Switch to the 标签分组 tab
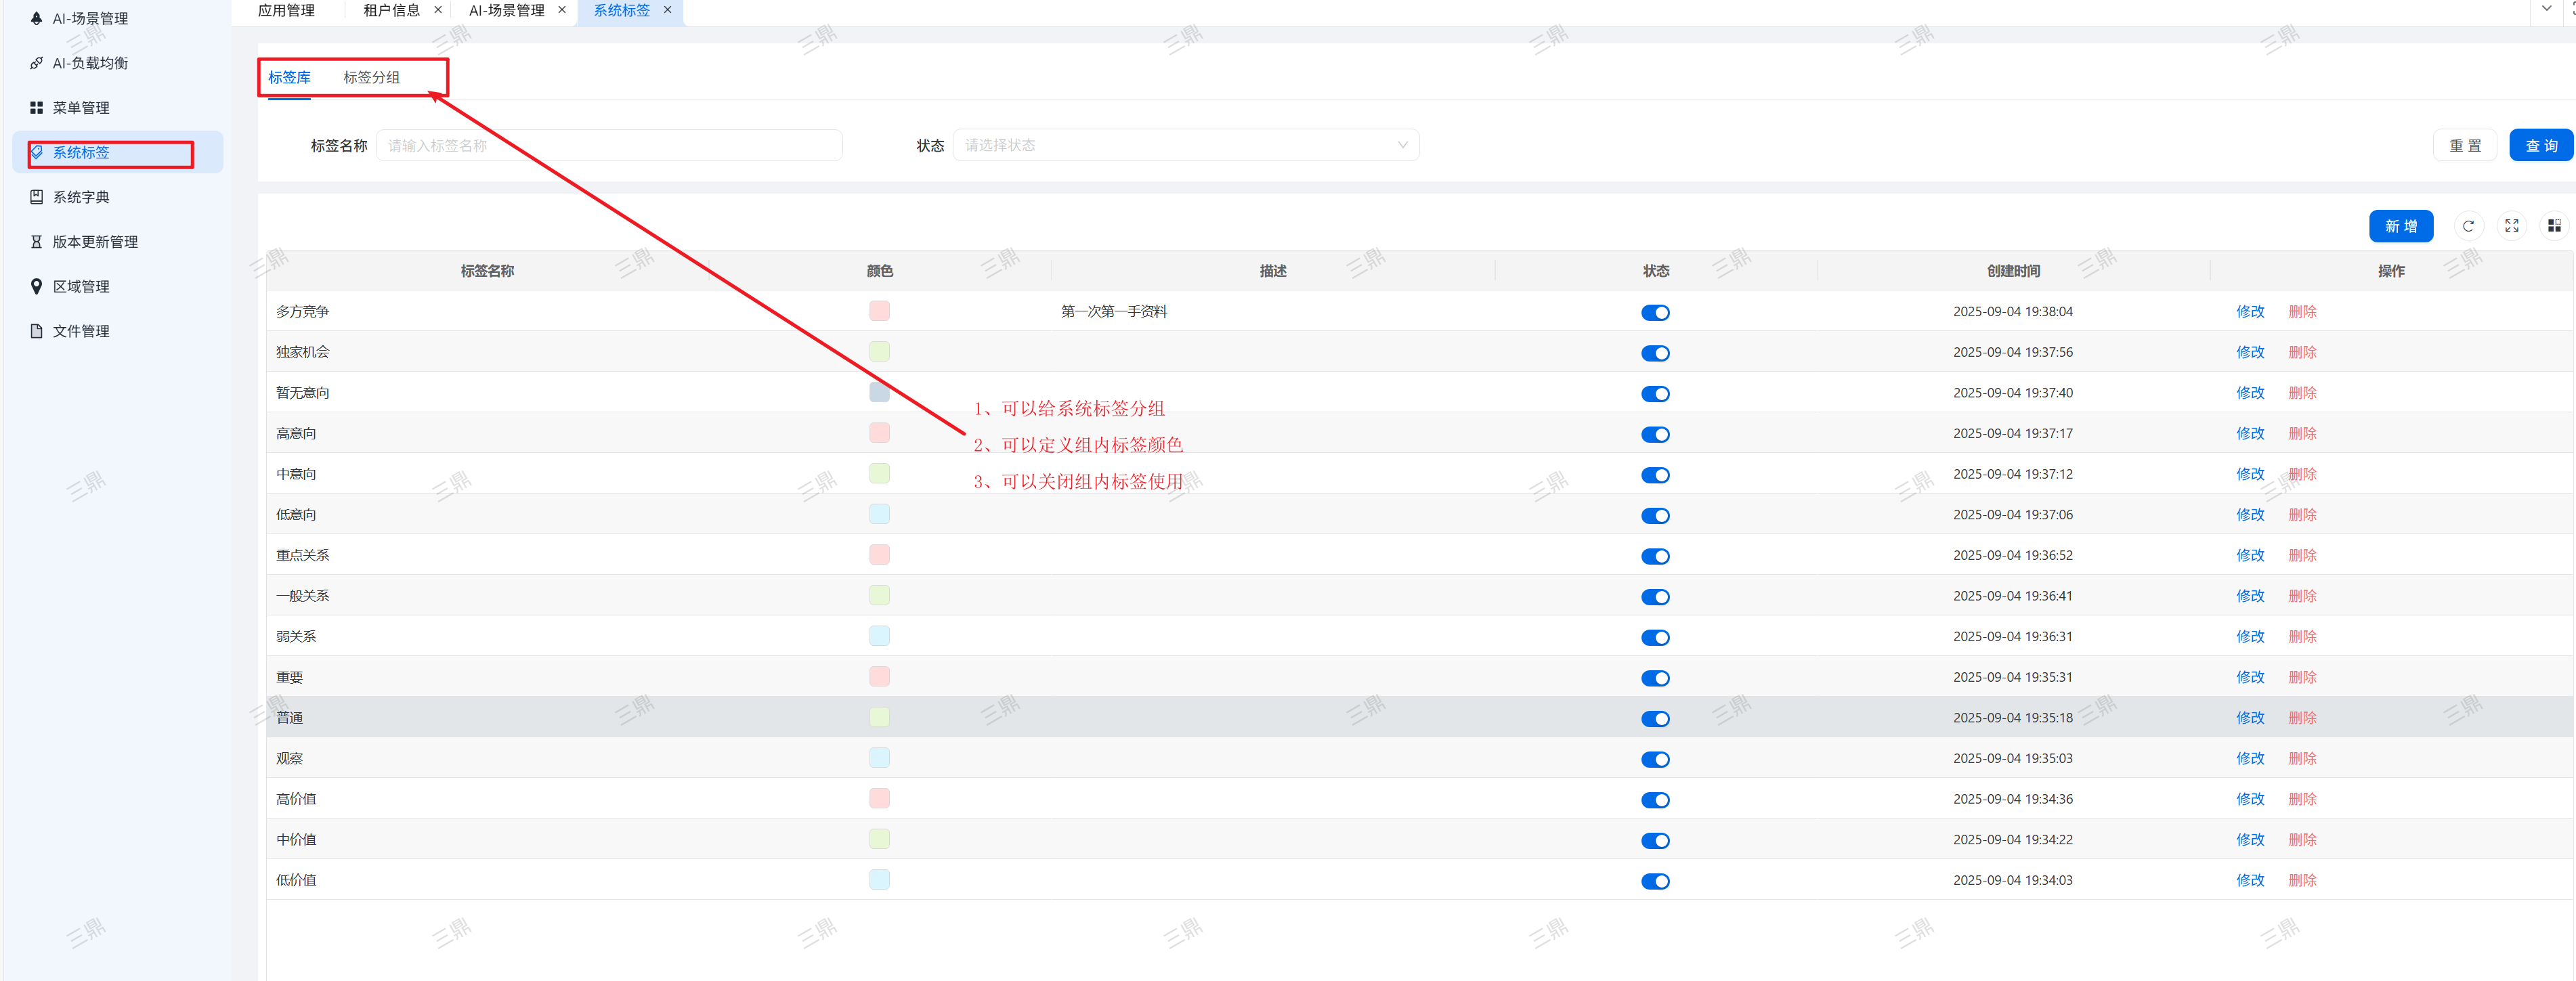The width and height of the screenshot is (2576, 981). pos(371,77)
